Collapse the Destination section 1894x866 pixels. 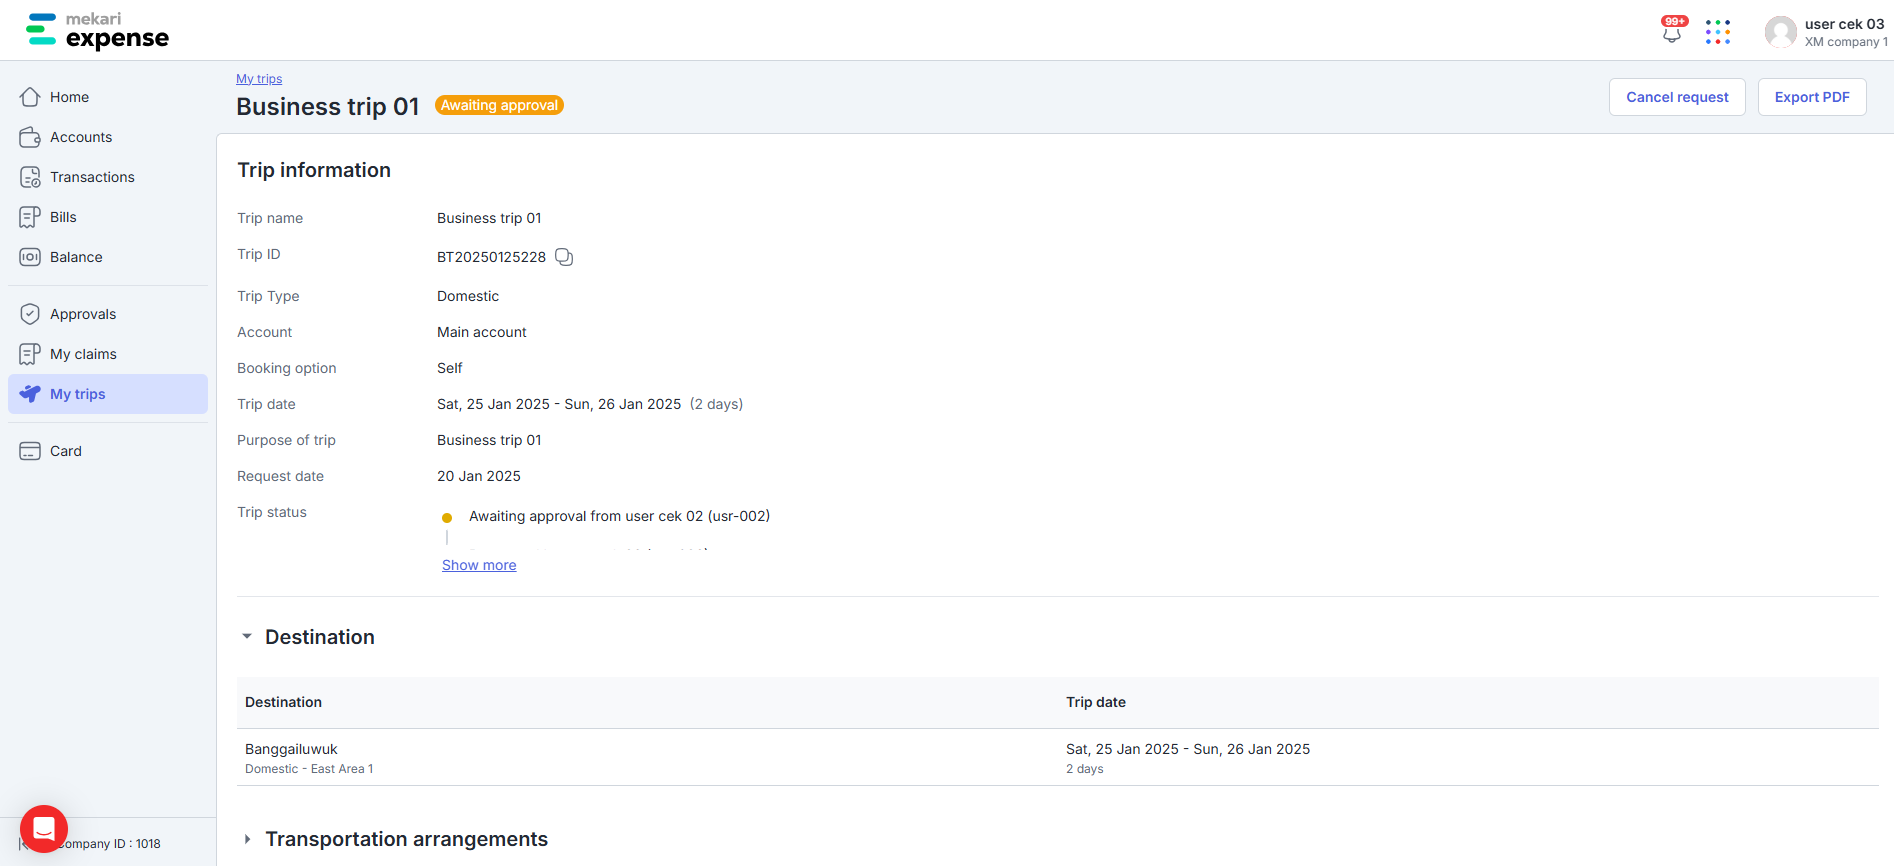point(247,636)
